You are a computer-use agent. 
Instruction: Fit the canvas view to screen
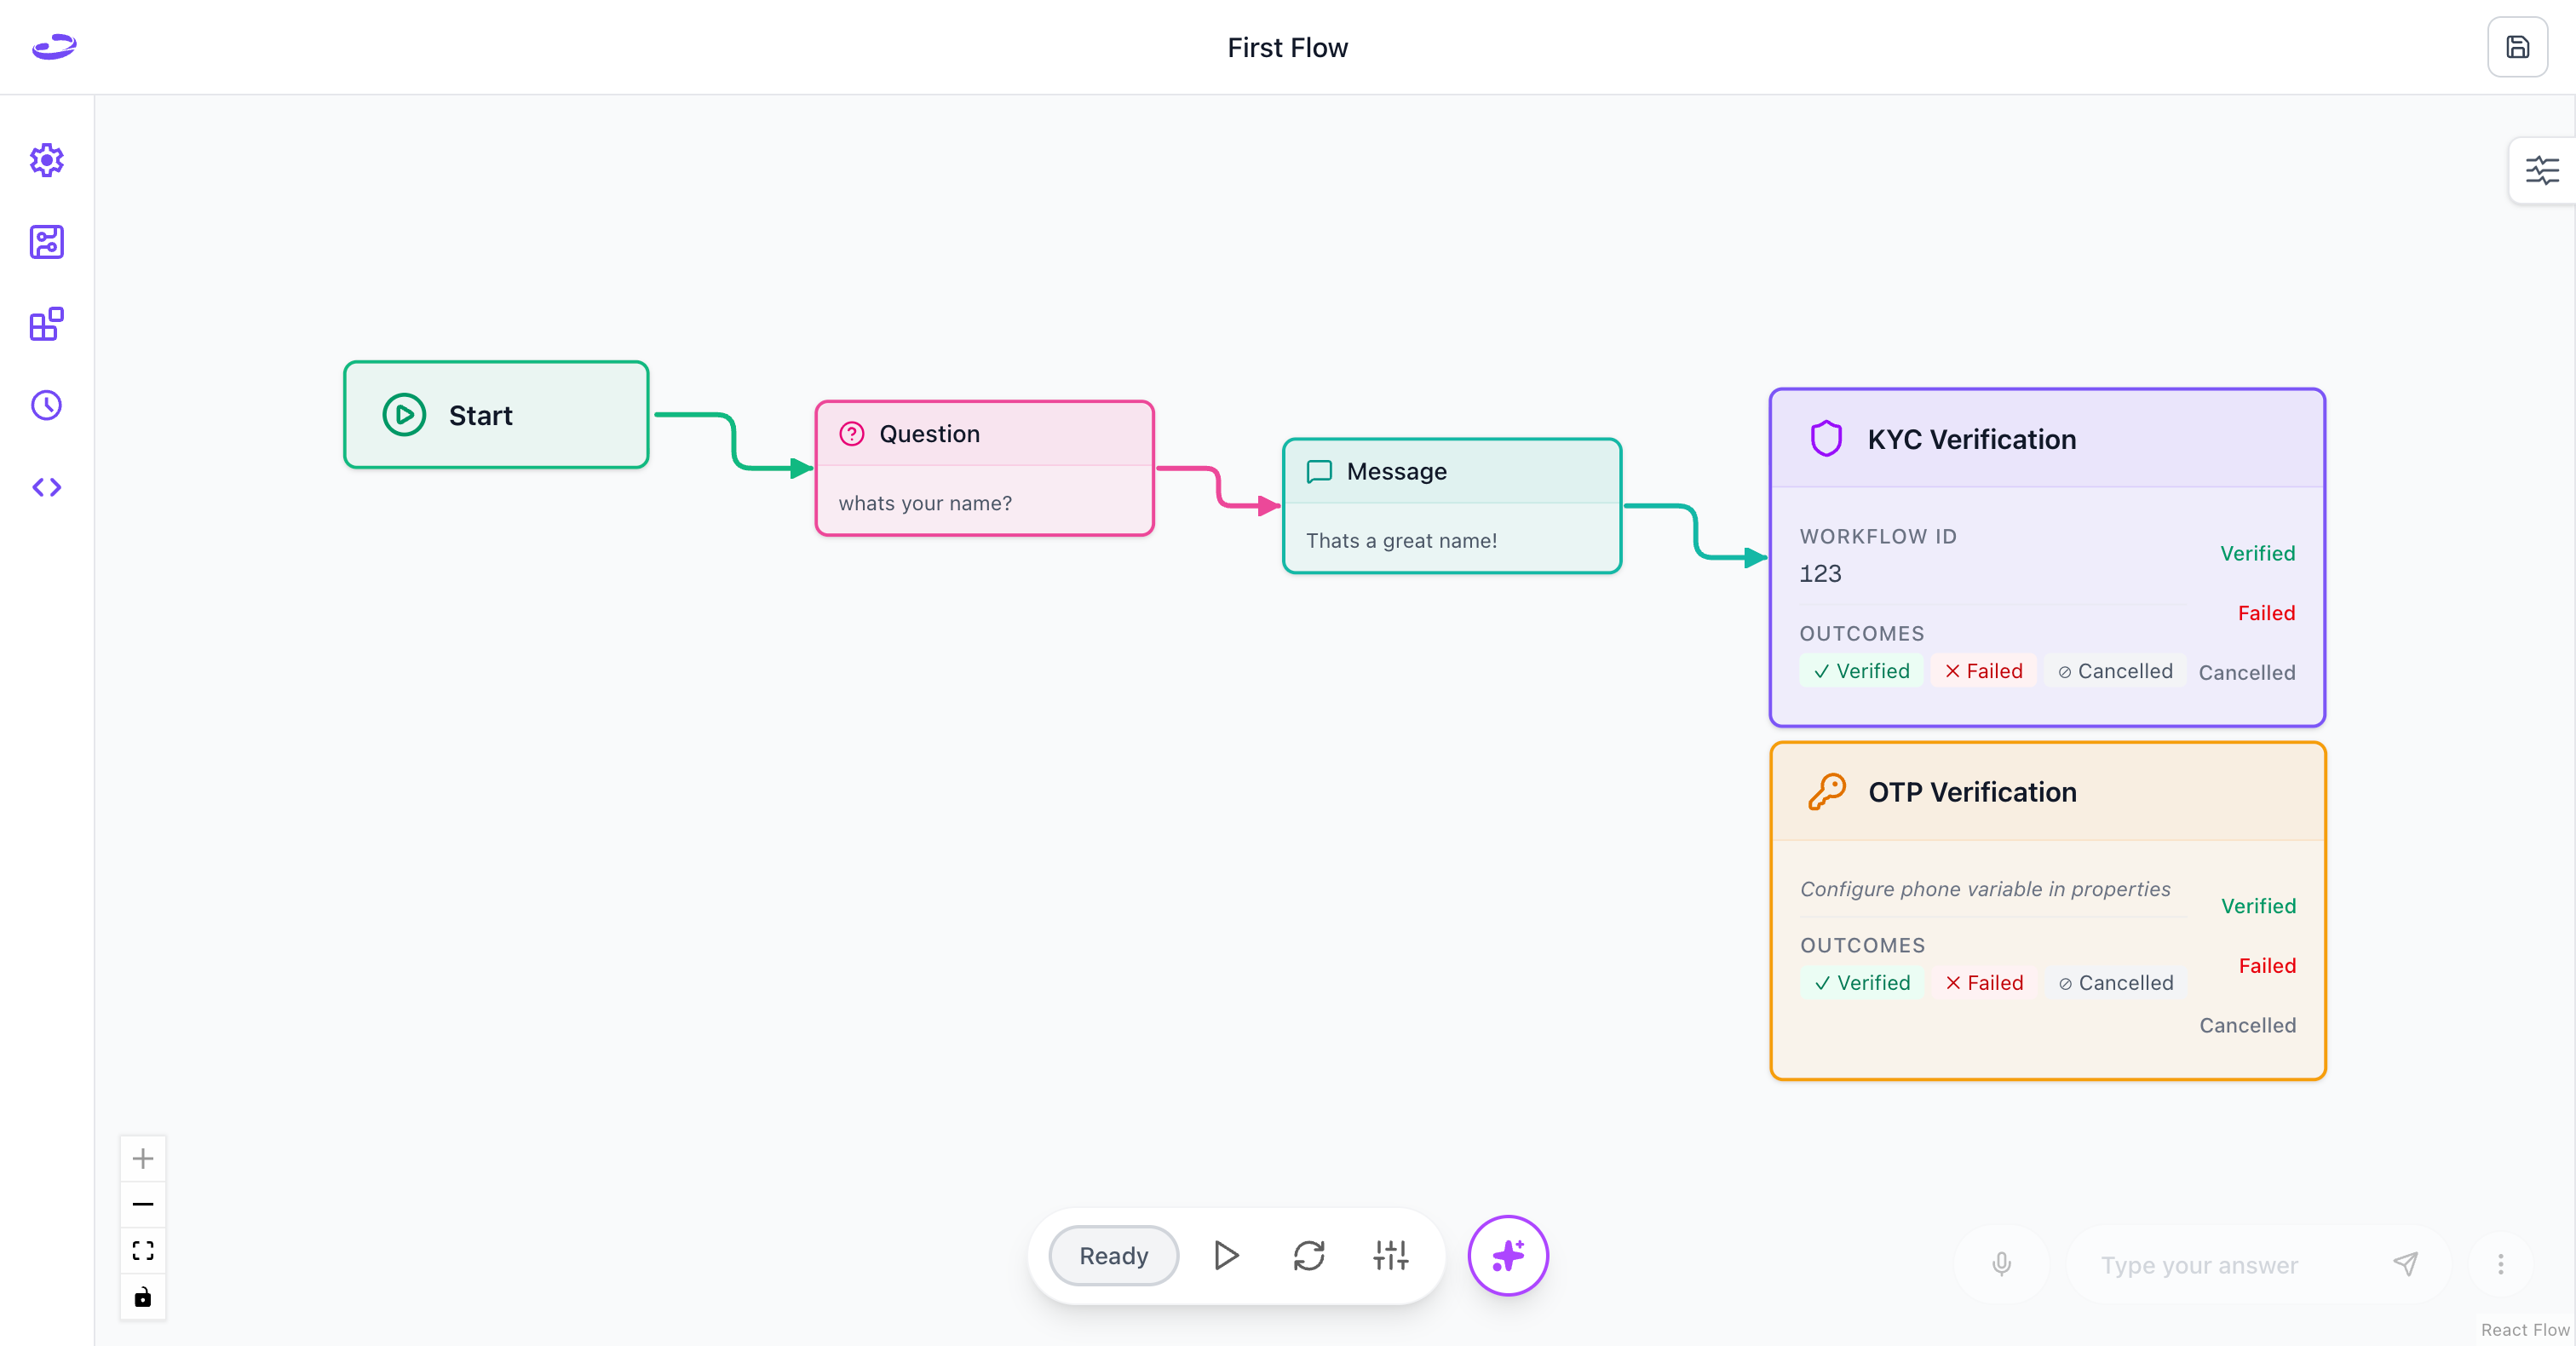143,1250
